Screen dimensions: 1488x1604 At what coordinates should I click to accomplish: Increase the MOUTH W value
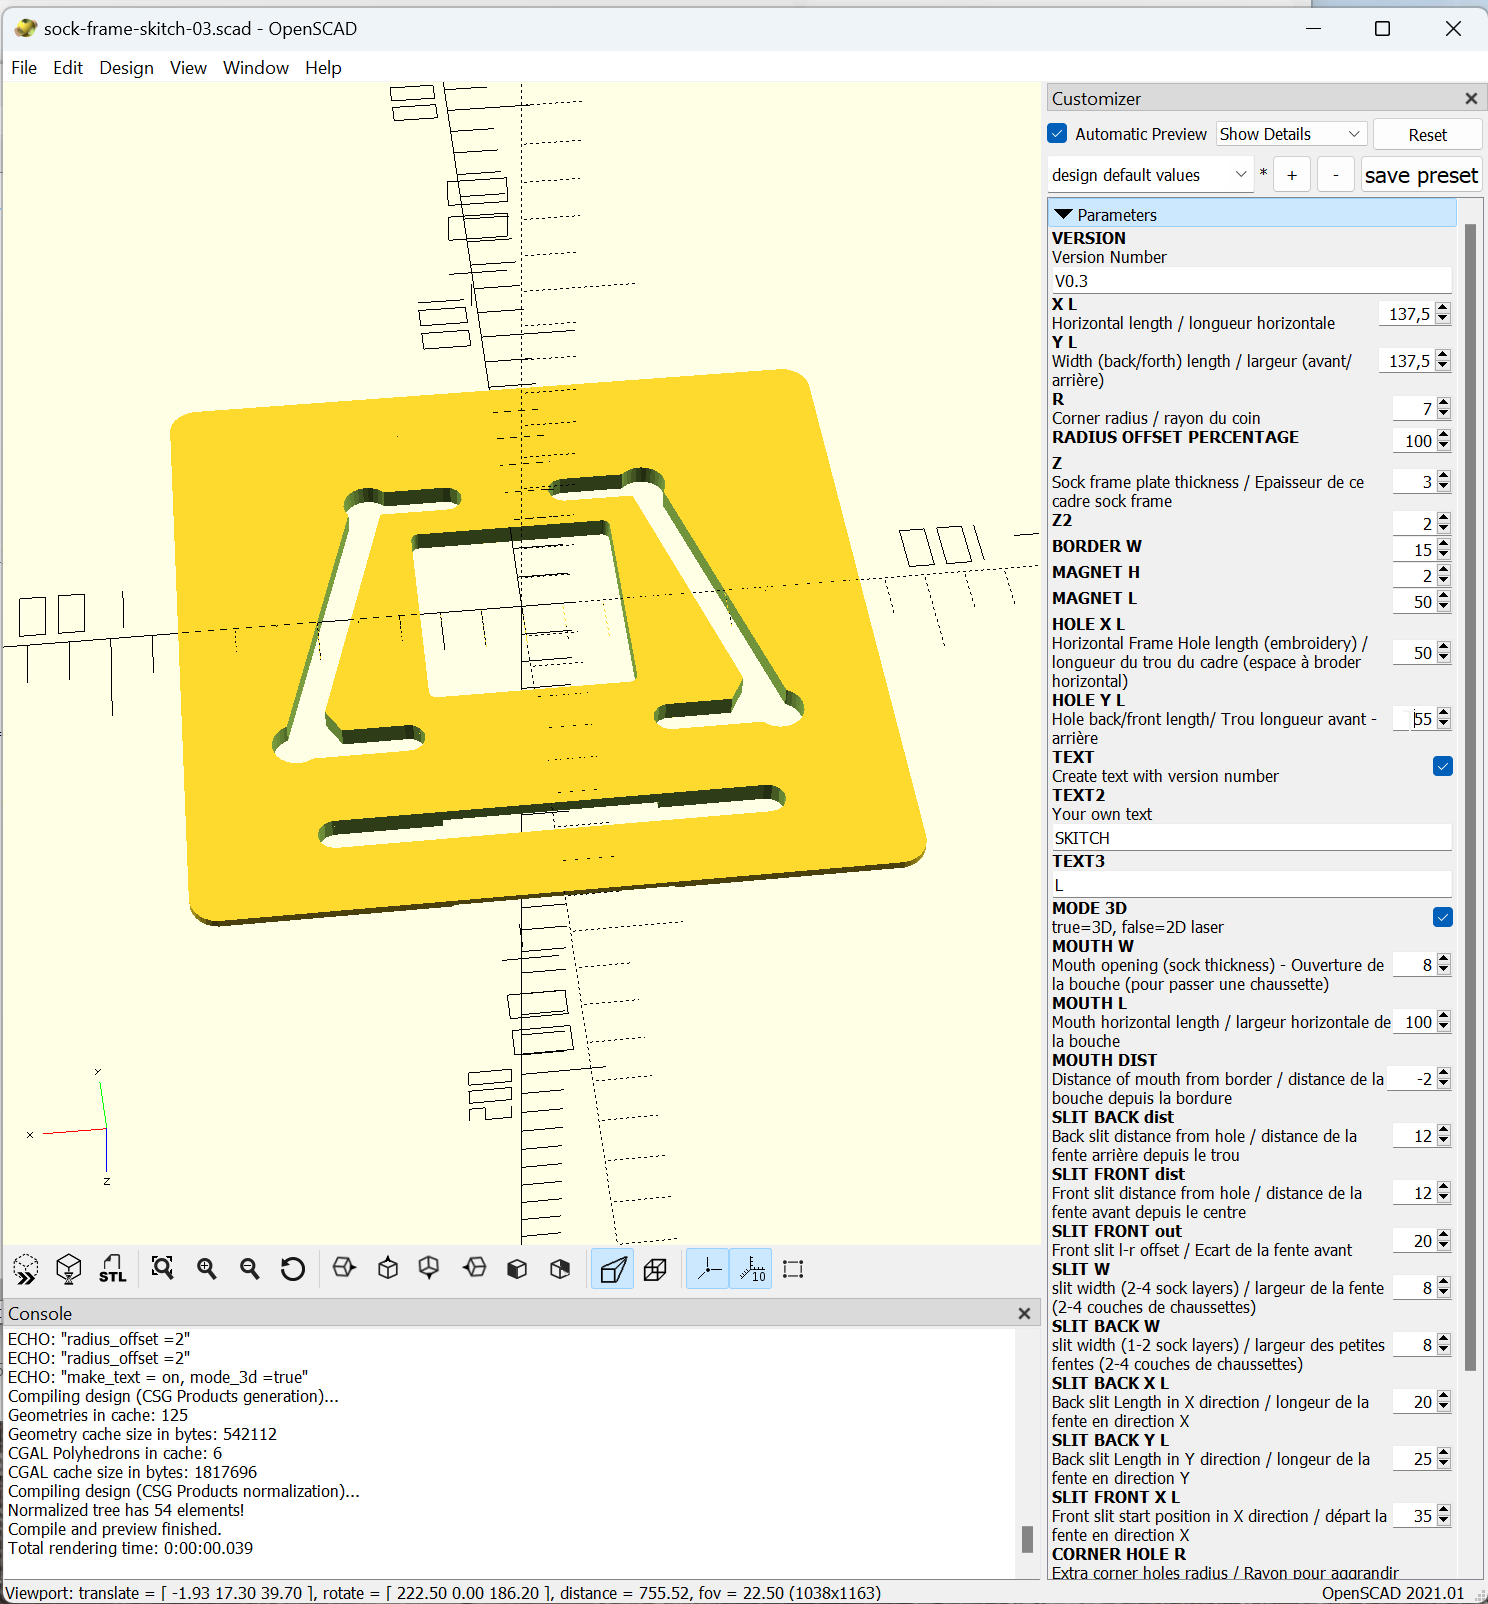(x=1443, y=959)
